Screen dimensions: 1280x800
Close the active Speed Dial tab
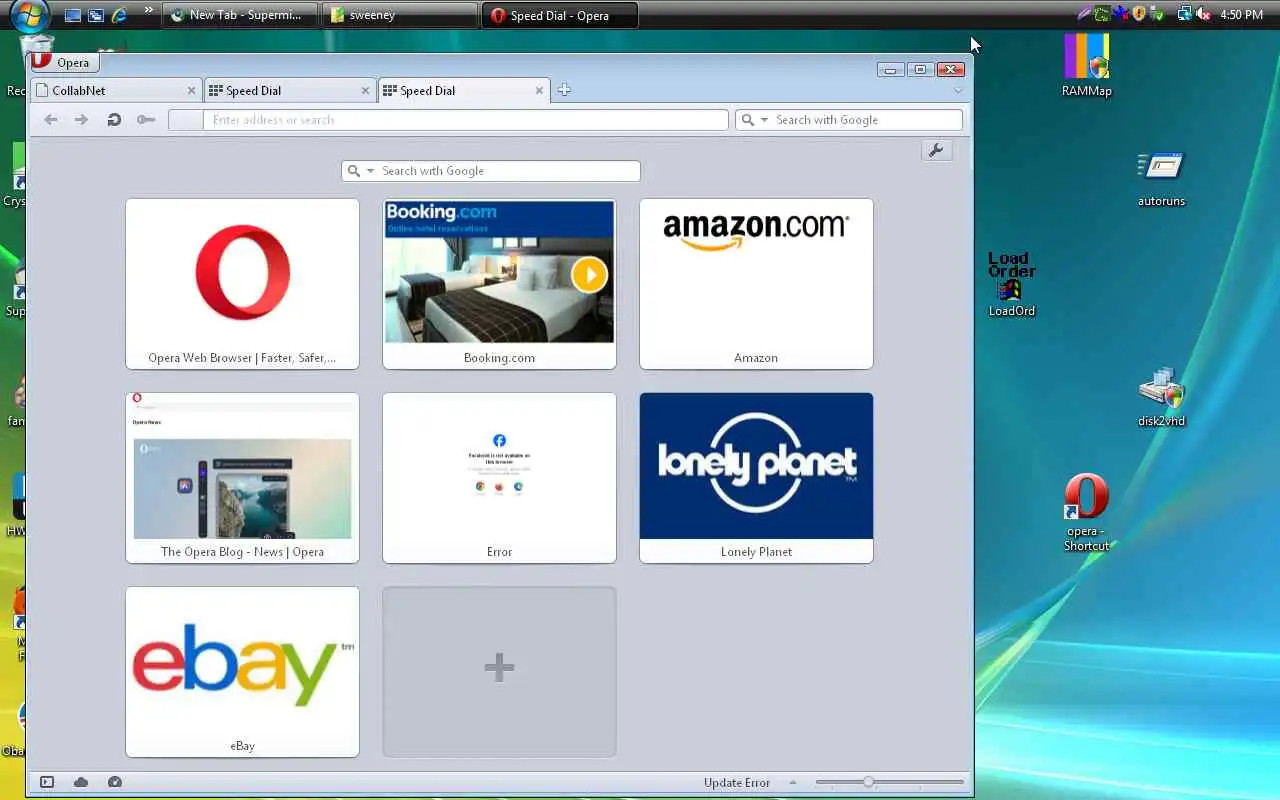pos(539,90)
